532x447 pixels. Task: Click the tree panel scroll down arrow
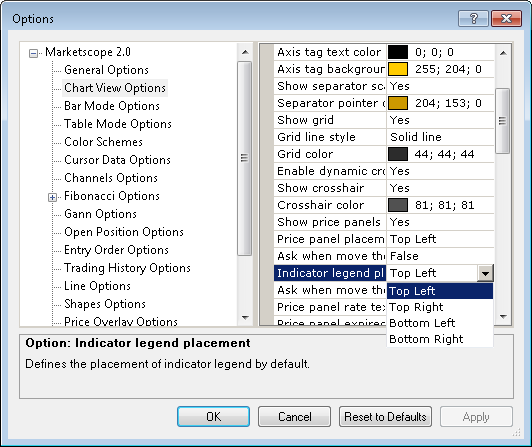click(245, 318)
